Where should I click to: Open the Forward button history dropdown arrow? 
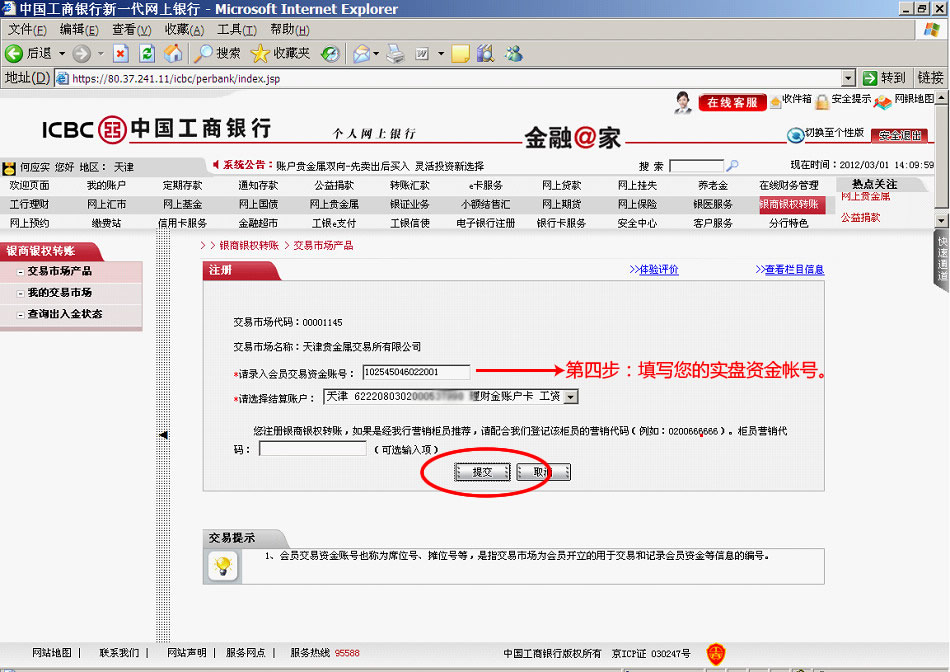pyautogui.click(x=101, y=54)
